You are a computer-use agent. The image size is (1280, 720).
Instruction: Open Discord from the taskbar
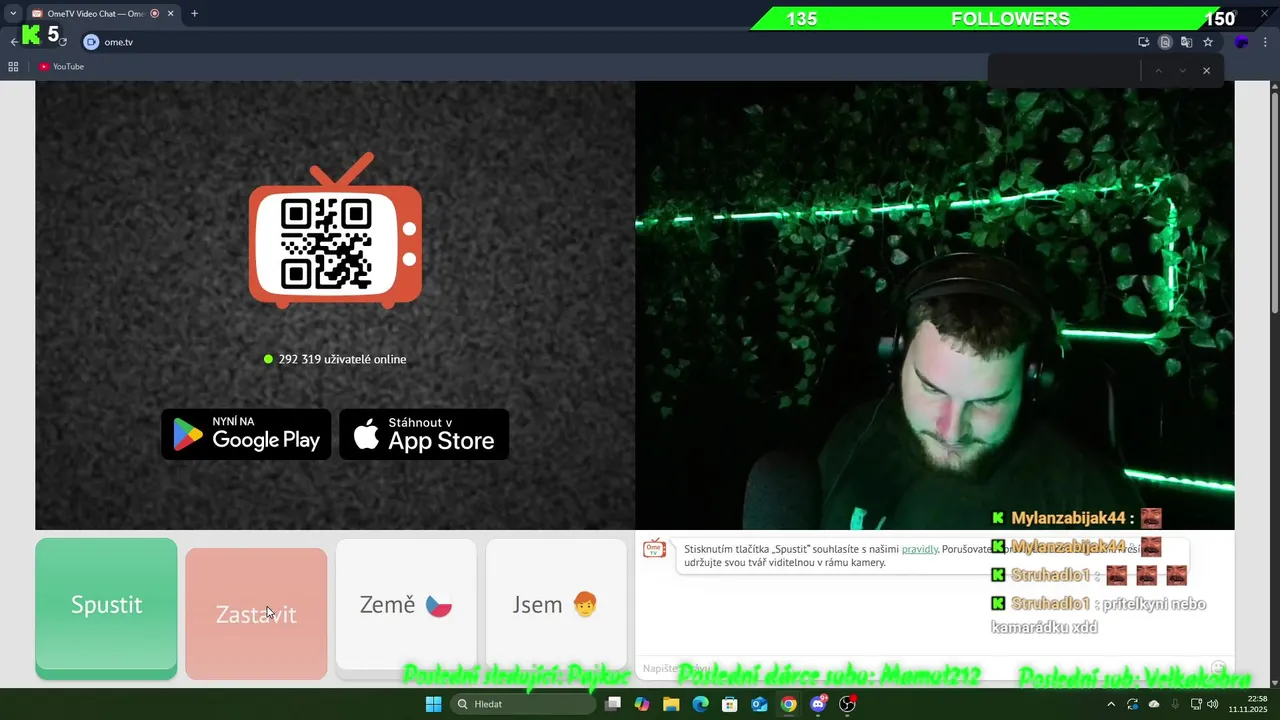pyautogui.click(x=818, y=704)
